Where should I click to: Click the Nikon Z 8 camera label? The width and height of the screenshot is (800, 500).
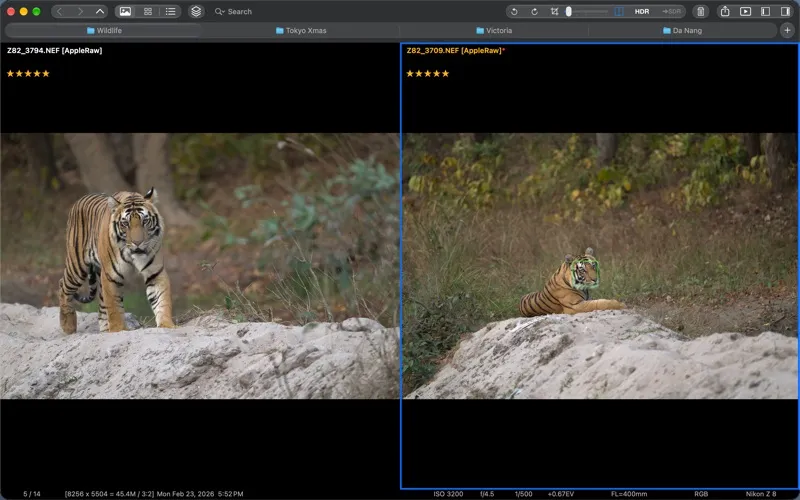(x=761, y=494)
